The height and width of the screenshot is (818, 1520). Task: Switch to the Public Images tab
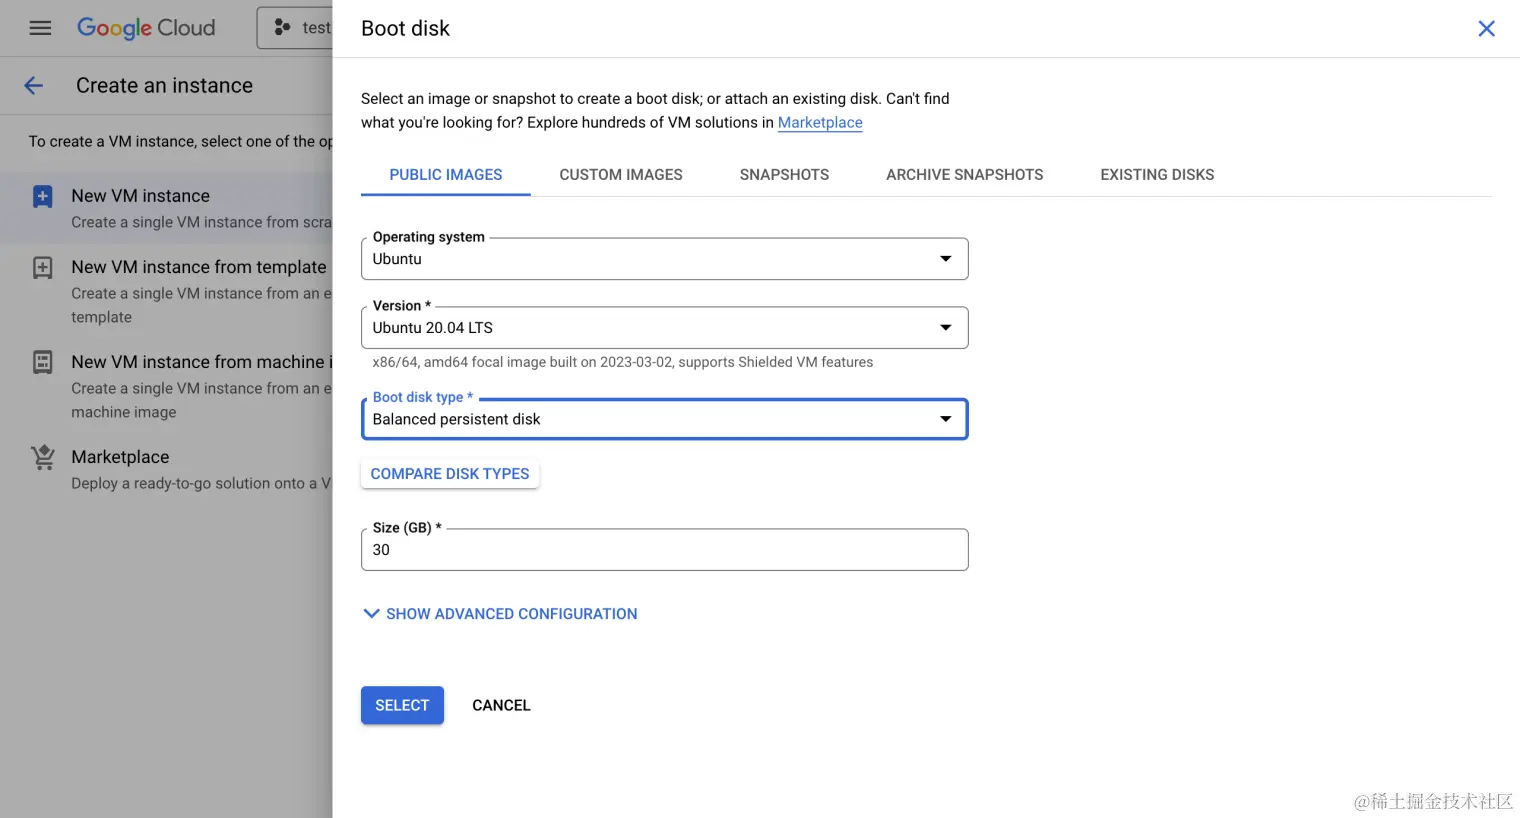tap(446, 175)
